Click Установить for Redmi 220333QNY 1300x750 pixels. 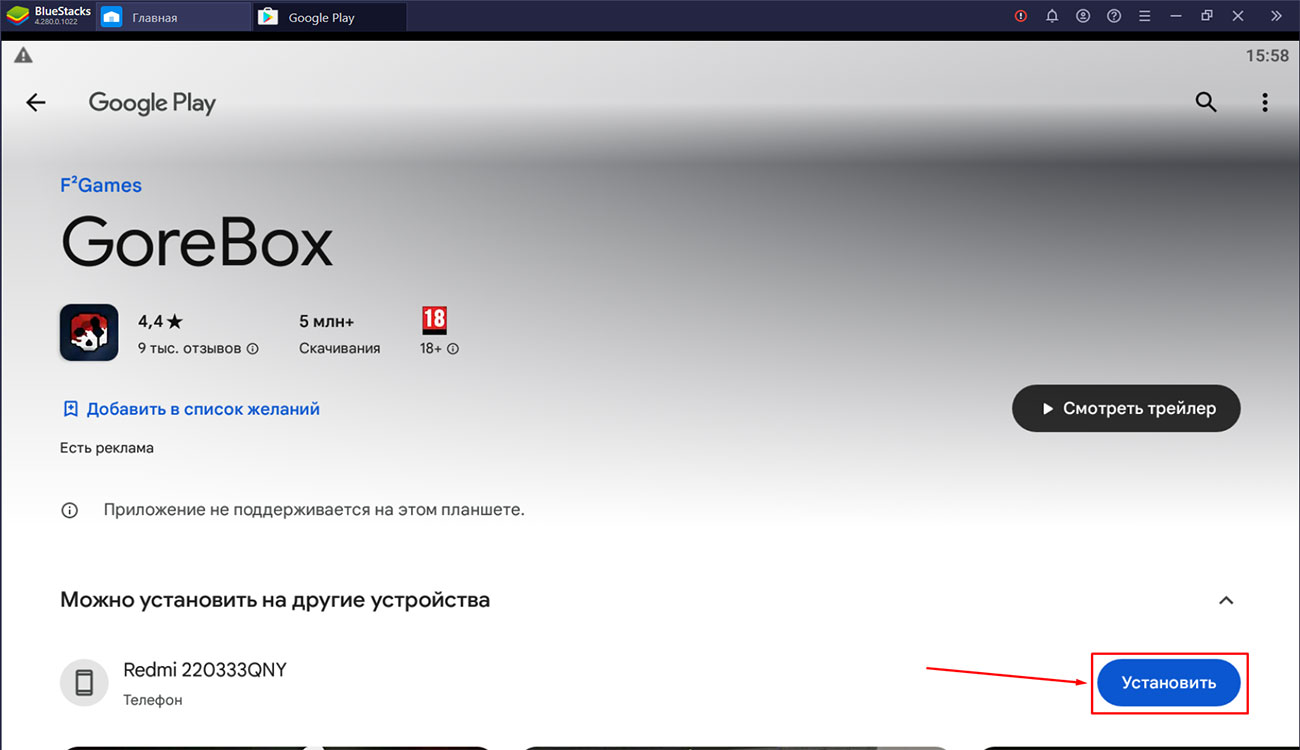pyautogui.click(x=1169, y=683)
